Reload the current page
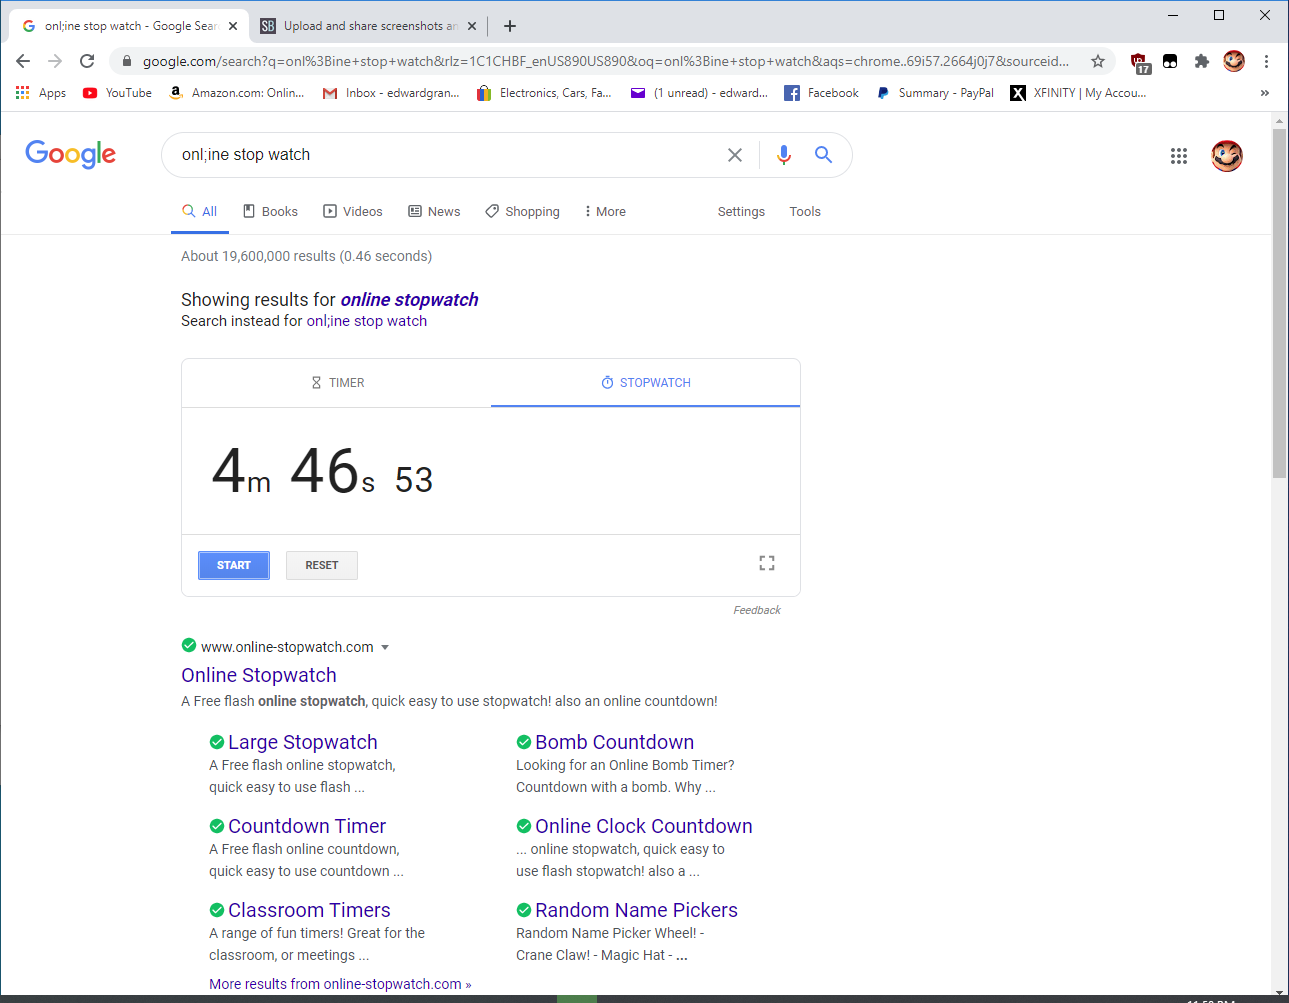 click(x=87, y=61)
